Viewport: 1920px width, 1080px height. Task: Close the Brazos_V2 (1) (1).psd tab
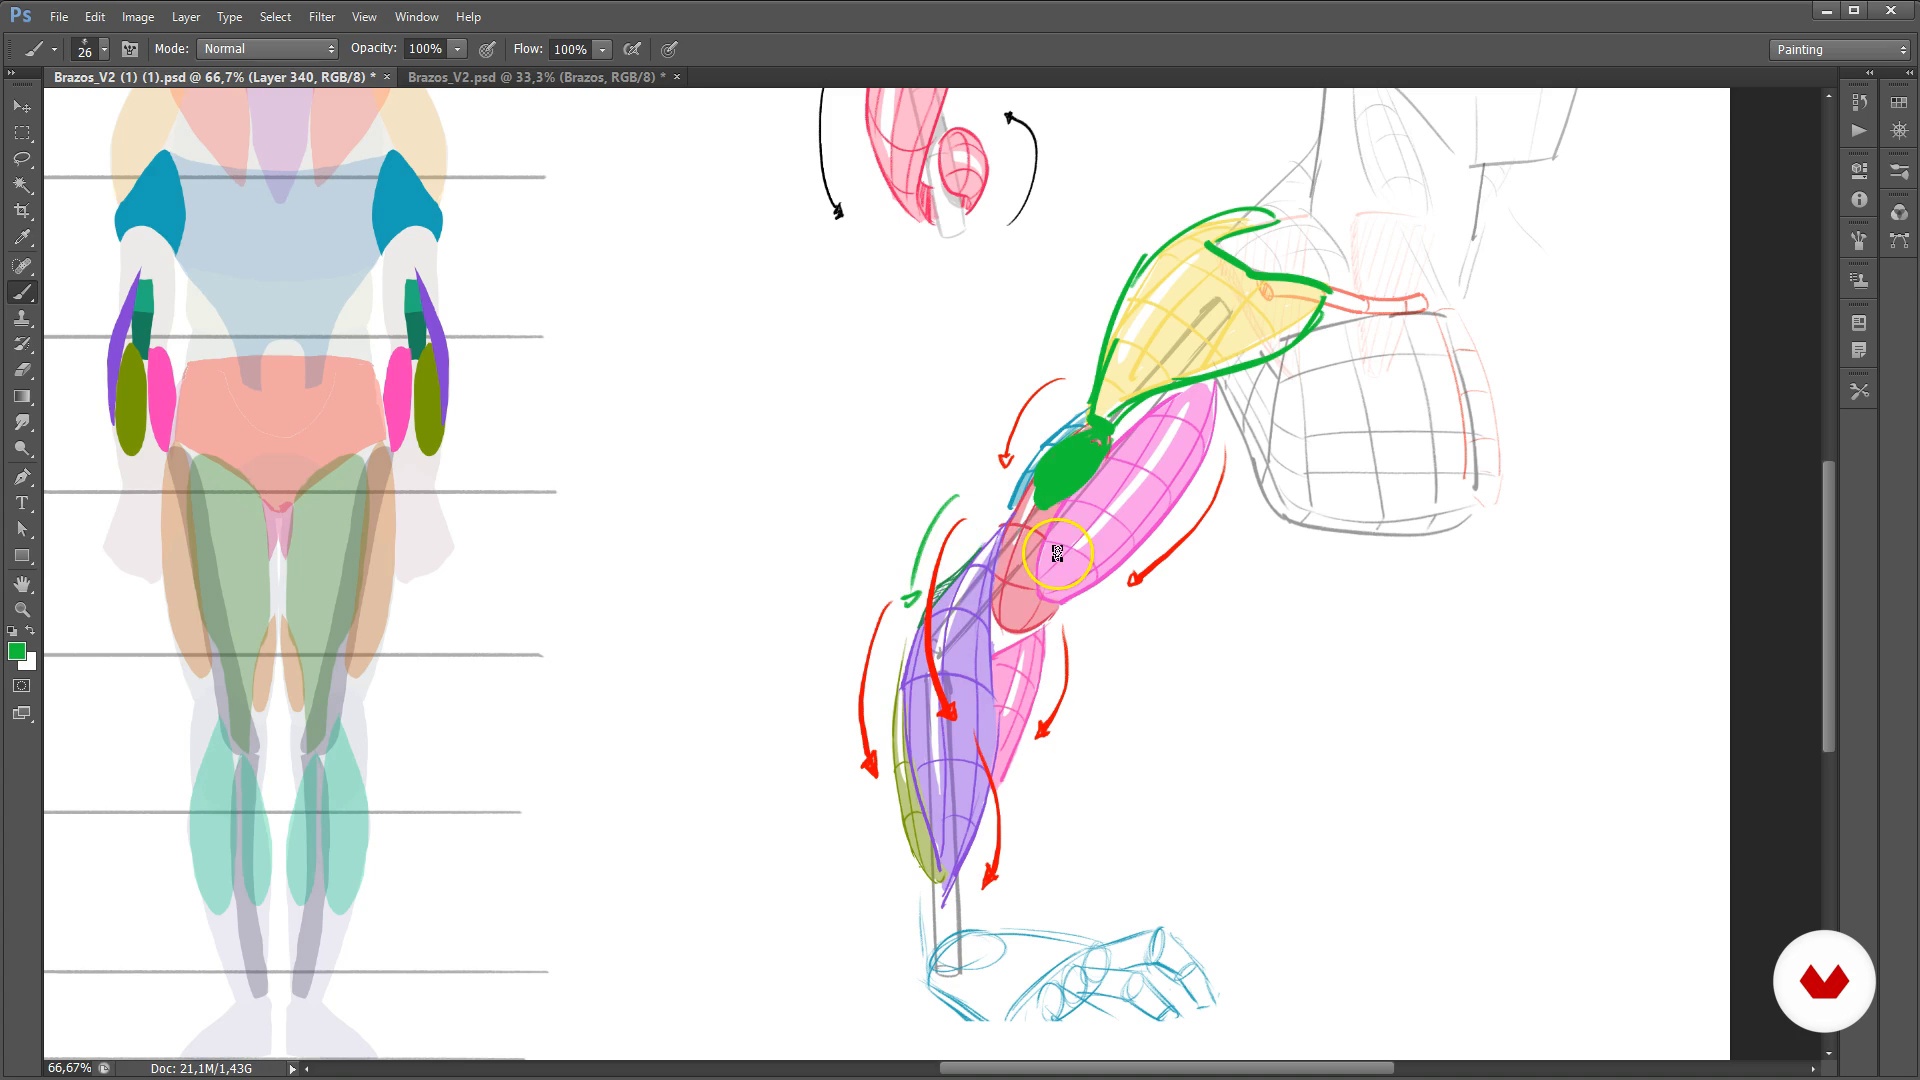(x=387, y=77)
